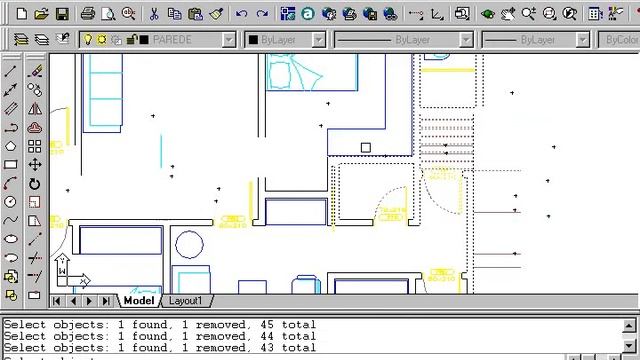Image resolution: width=640 pixels, height=360 pixels.
Task: Redo the last undone action
Action: (262, 14)
